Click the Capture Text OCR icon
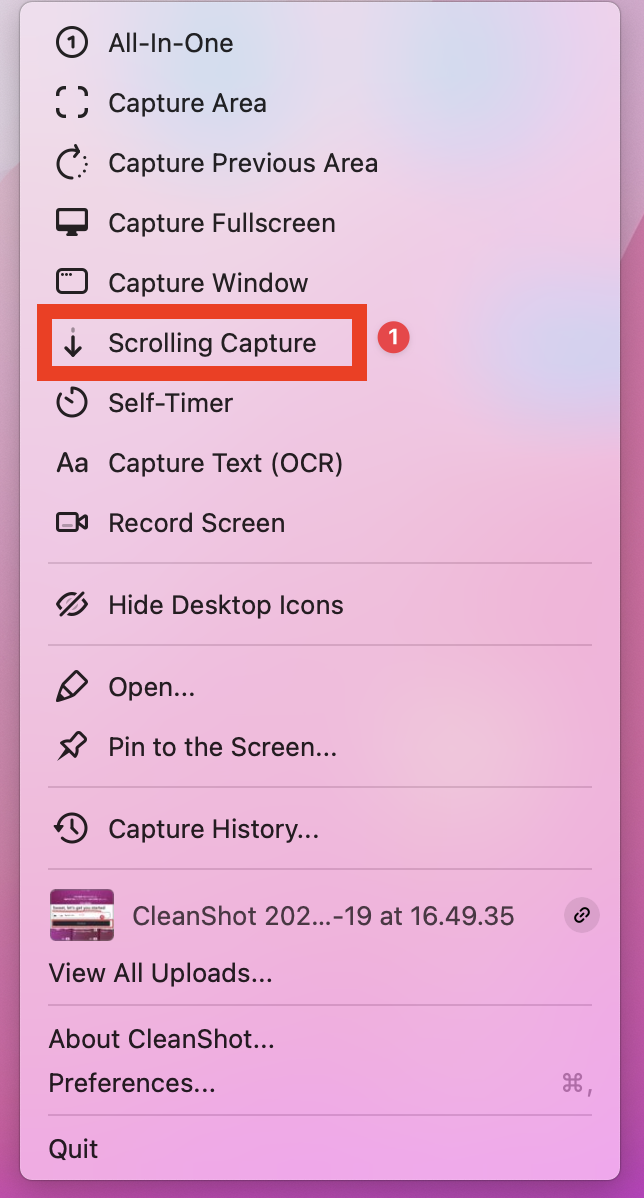 coord(72,463)
